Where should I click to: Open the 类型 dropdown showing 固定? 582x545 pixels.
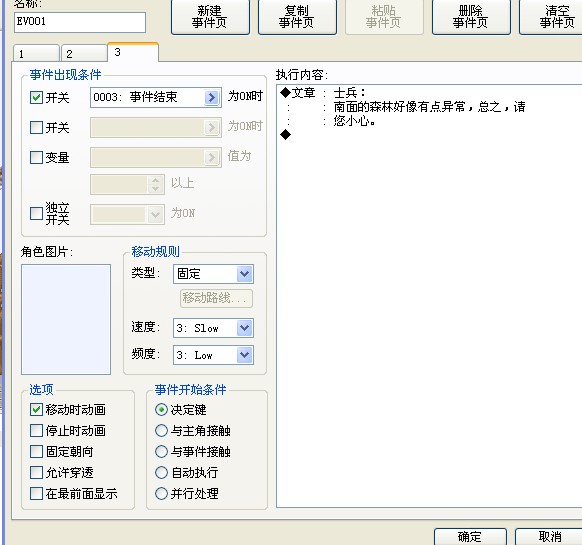pos(213,274)
